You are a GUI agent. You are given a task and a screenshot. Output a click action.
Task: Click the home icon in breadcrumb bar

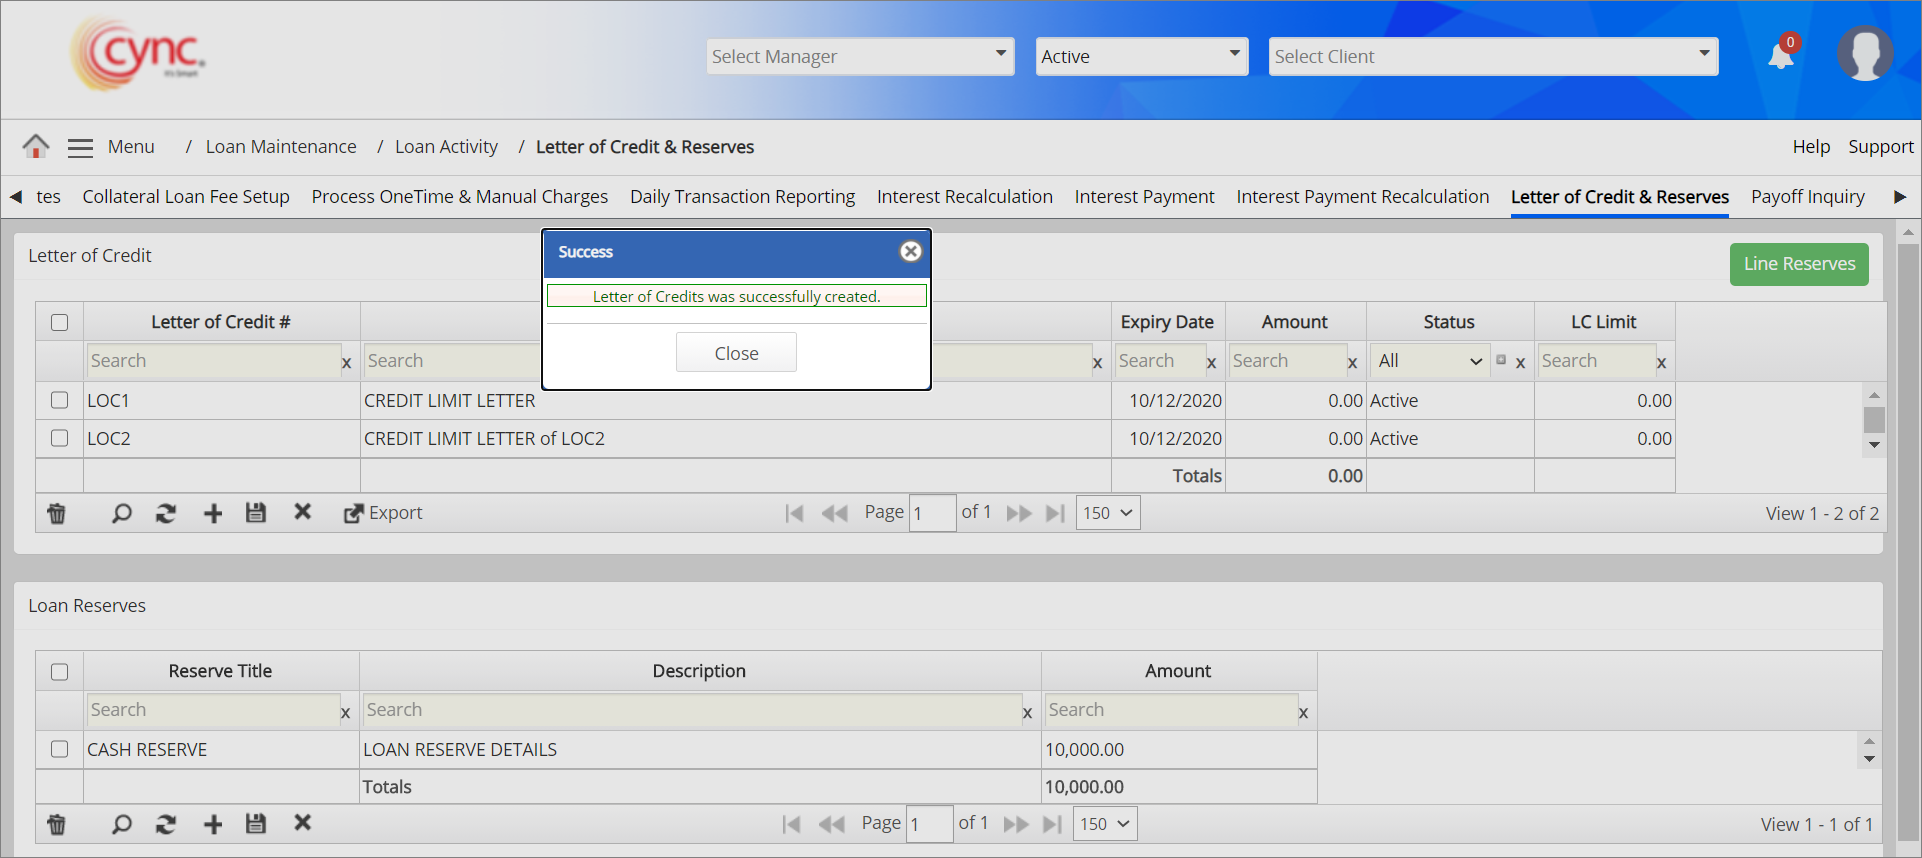click(36, 147)
